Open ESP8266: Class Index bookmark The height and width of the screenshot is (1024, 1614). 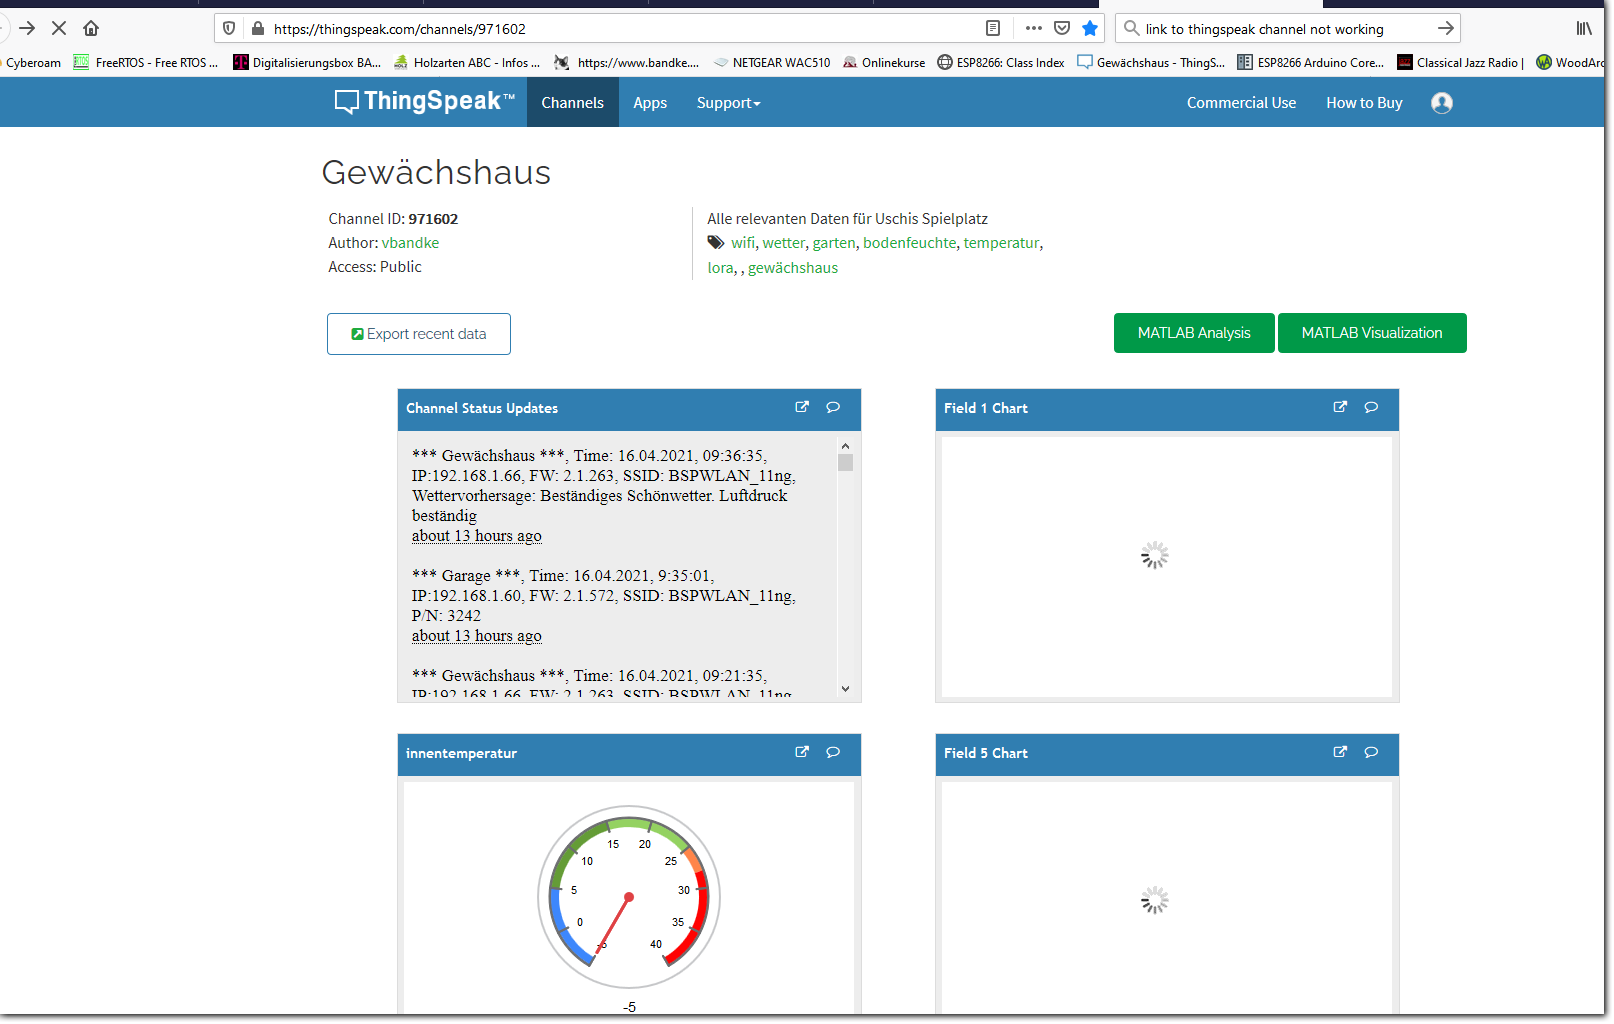1001,62
